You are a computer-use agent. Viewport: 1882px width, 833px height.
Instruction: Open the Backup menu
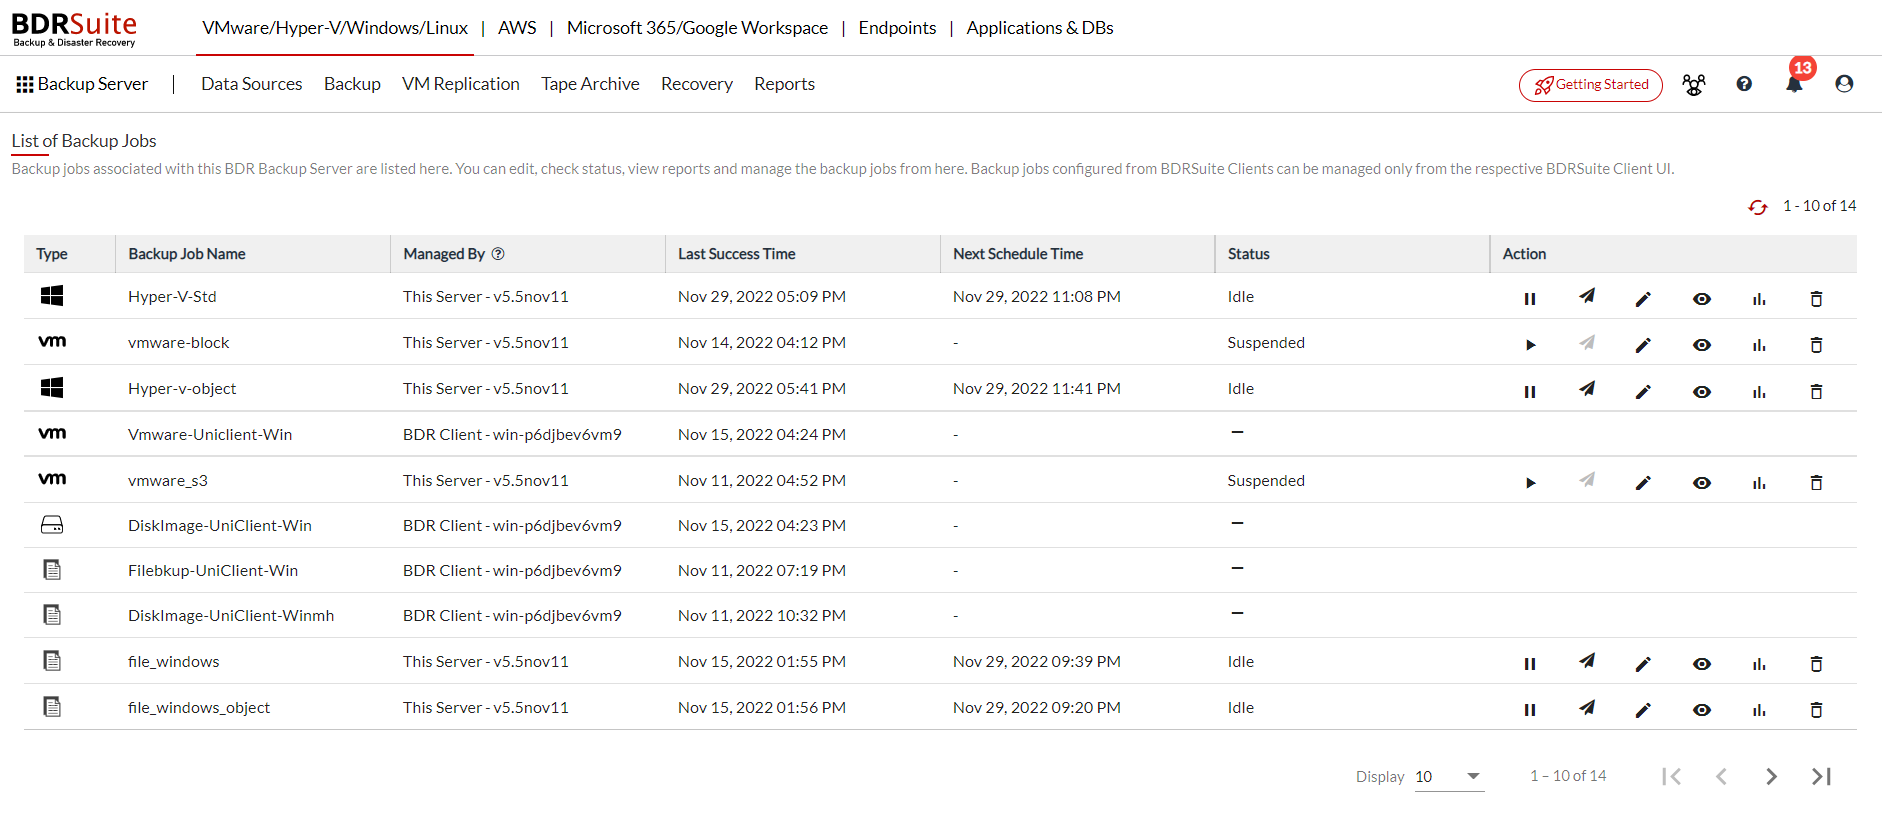[352, 84]
